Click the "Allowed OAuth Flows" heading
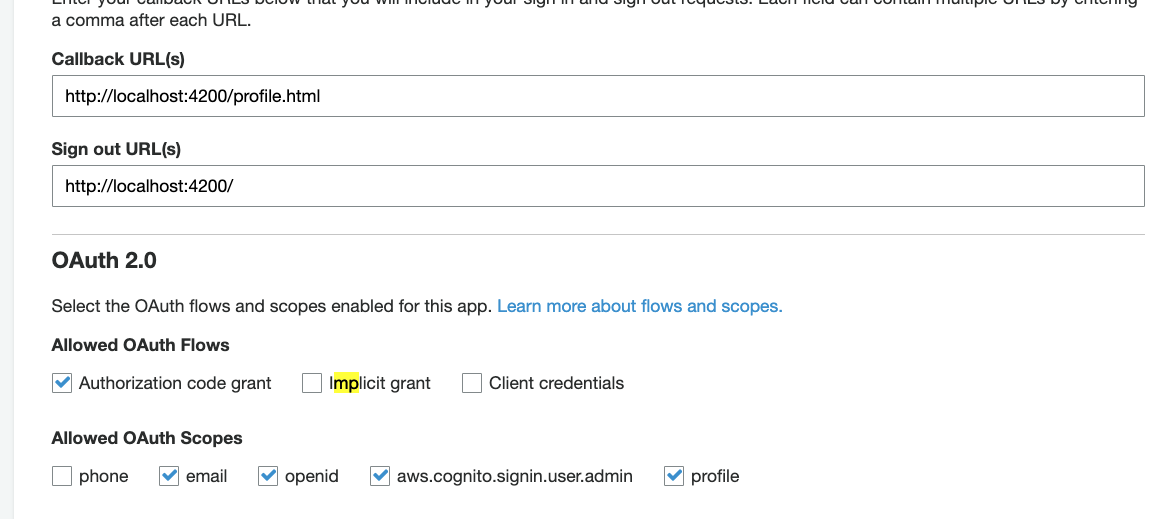This screenshot has width=1159, height=519. click(140, 345)
